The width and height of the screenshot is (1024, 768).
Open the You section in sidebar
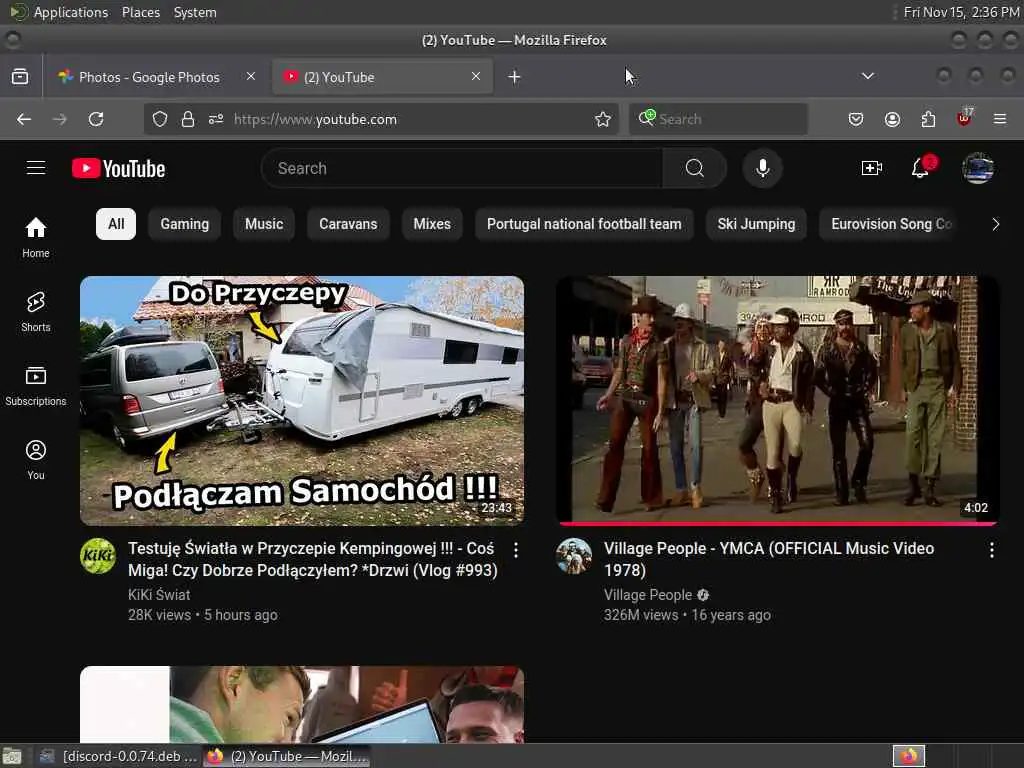click(36, 460)
